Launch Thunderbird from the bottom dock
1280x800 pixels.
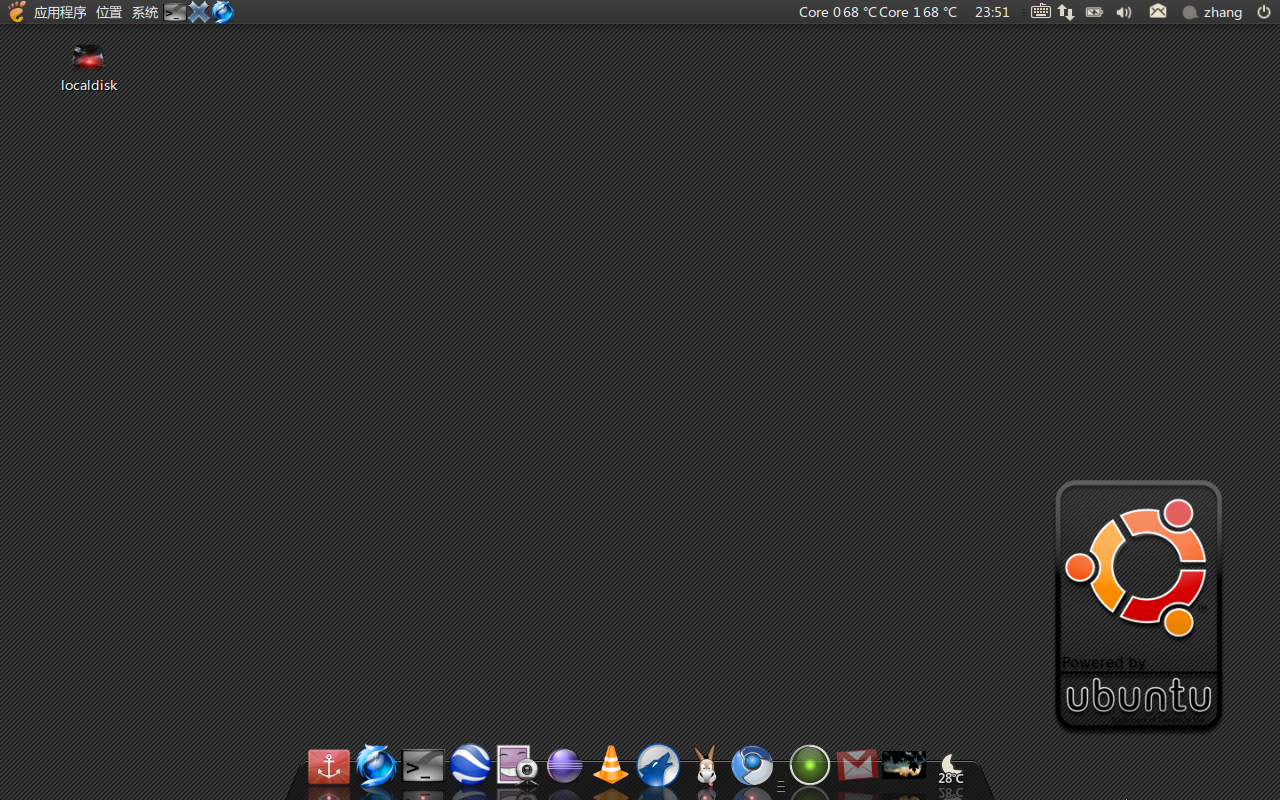[376, 766]
